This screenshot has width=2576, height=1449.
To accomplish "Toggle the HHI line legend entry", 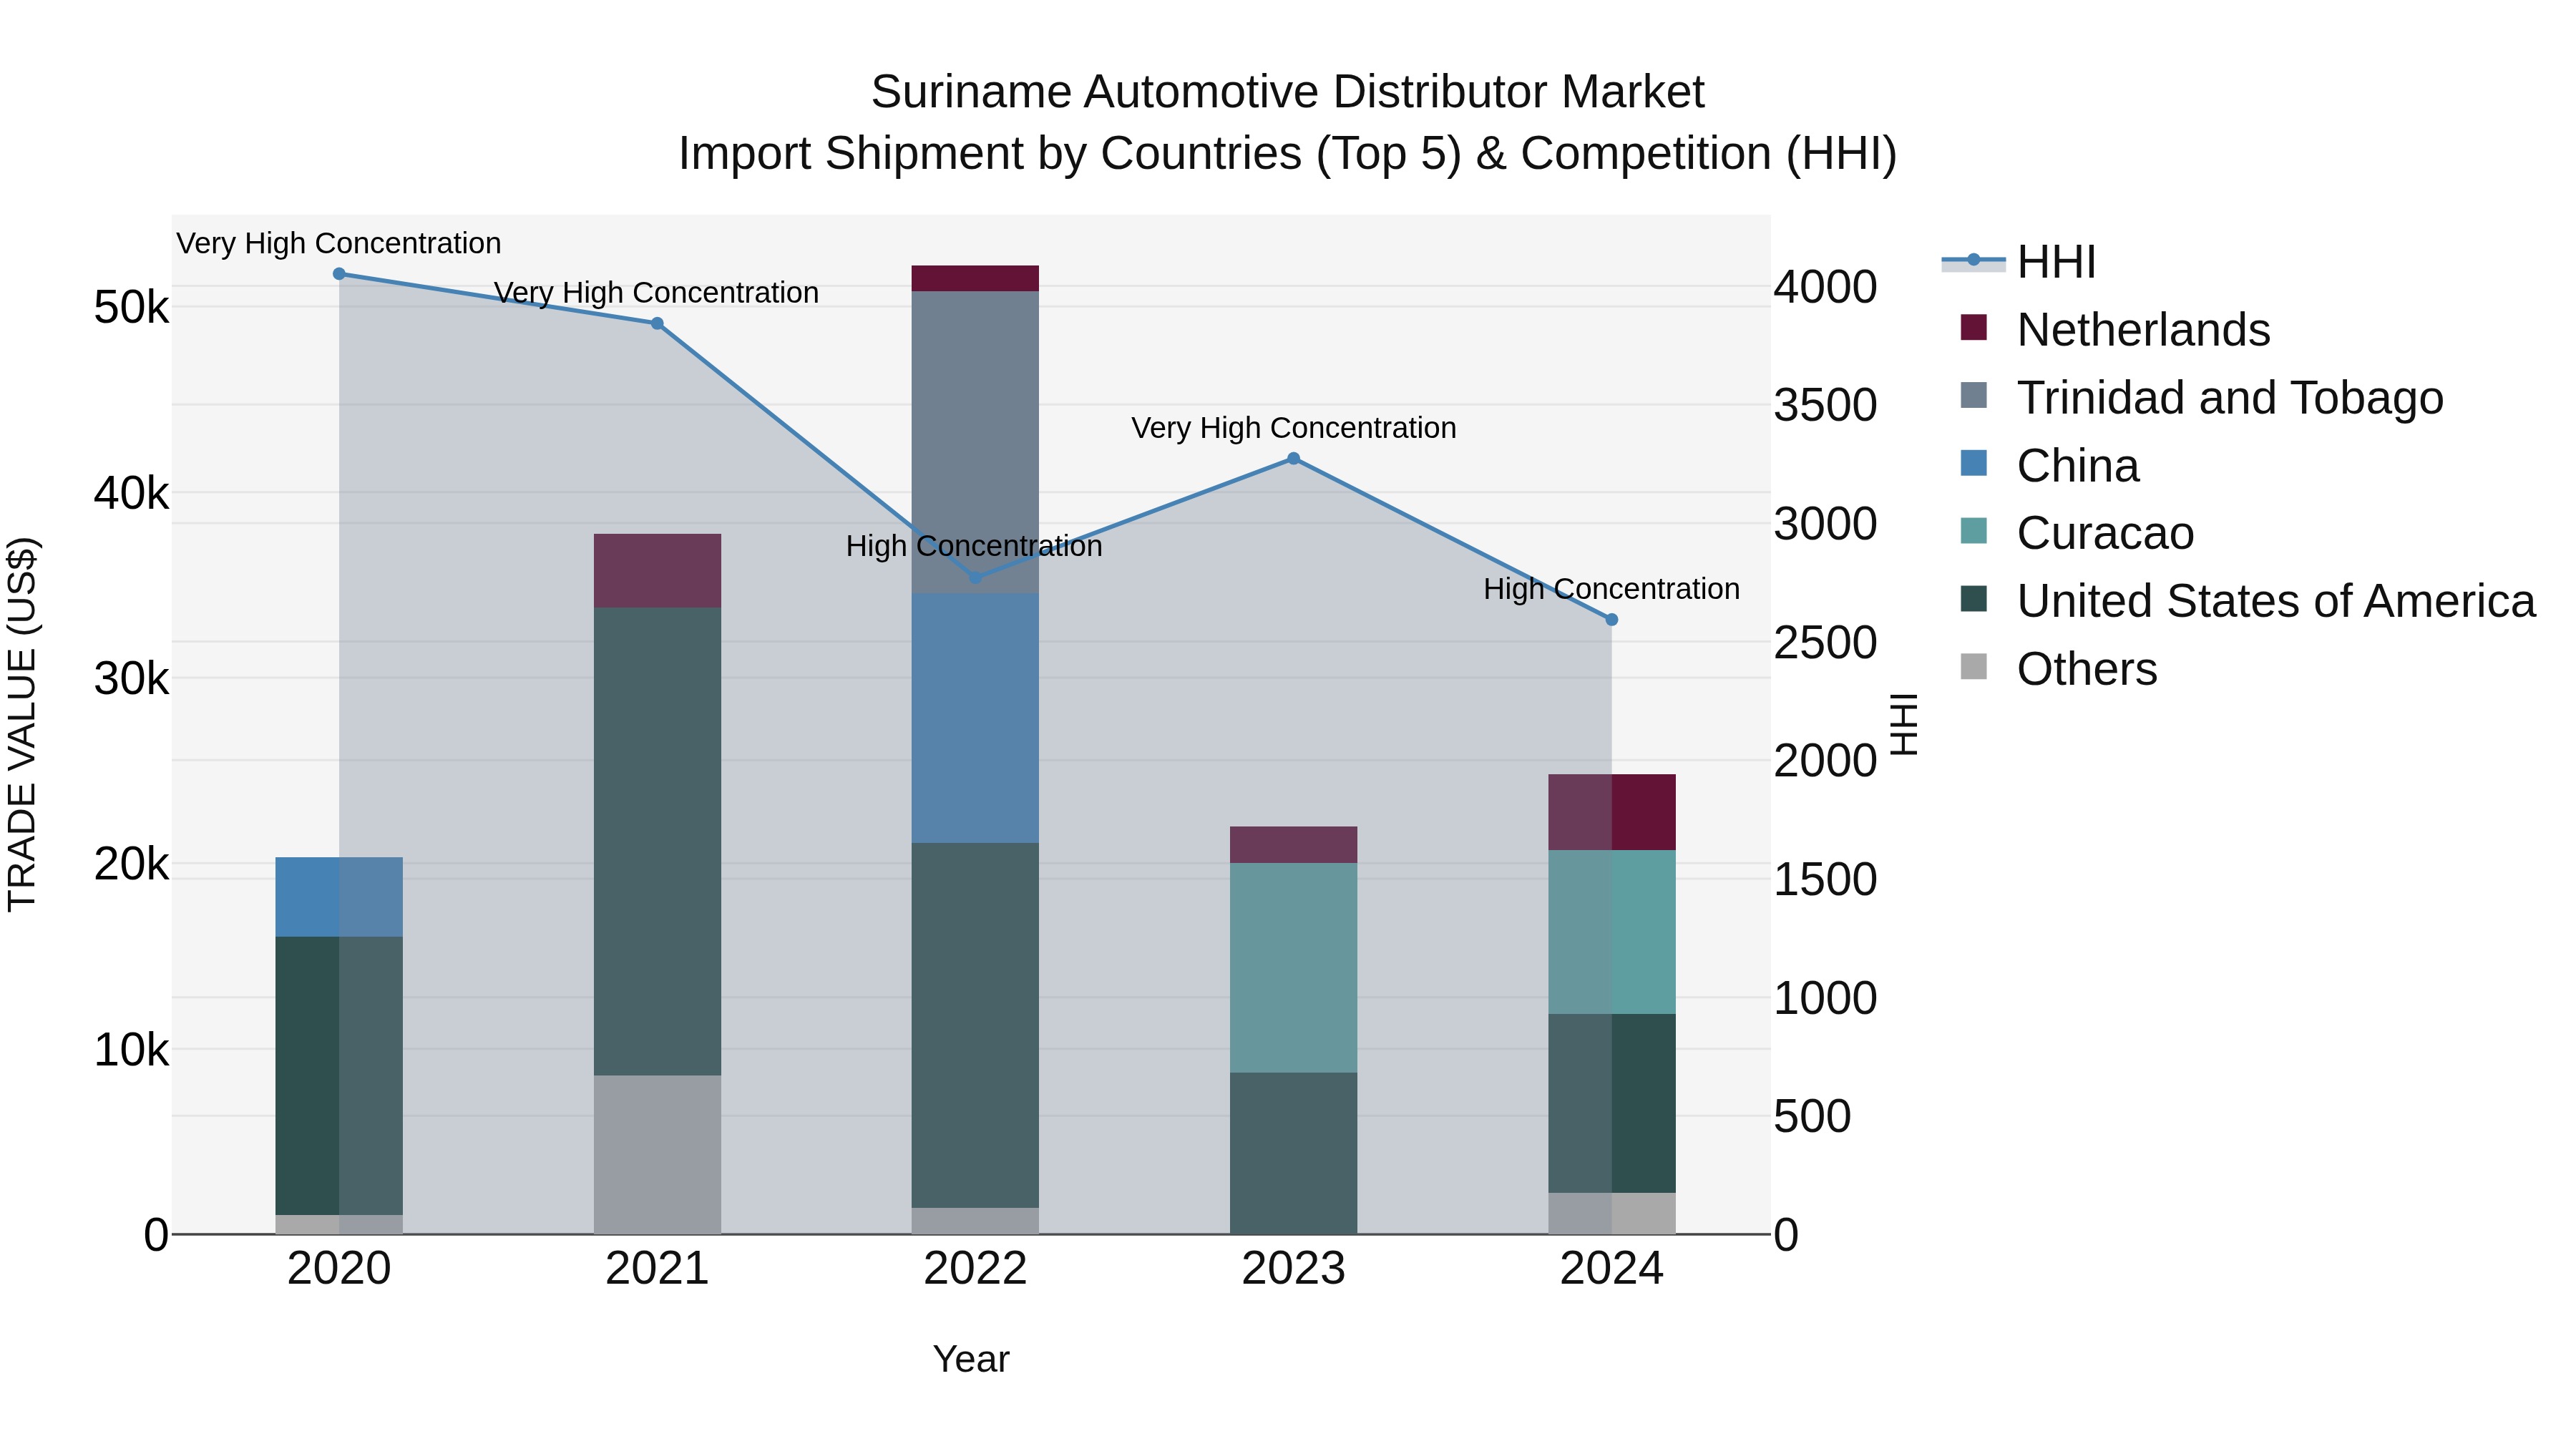I will (x=2019, y=262).
